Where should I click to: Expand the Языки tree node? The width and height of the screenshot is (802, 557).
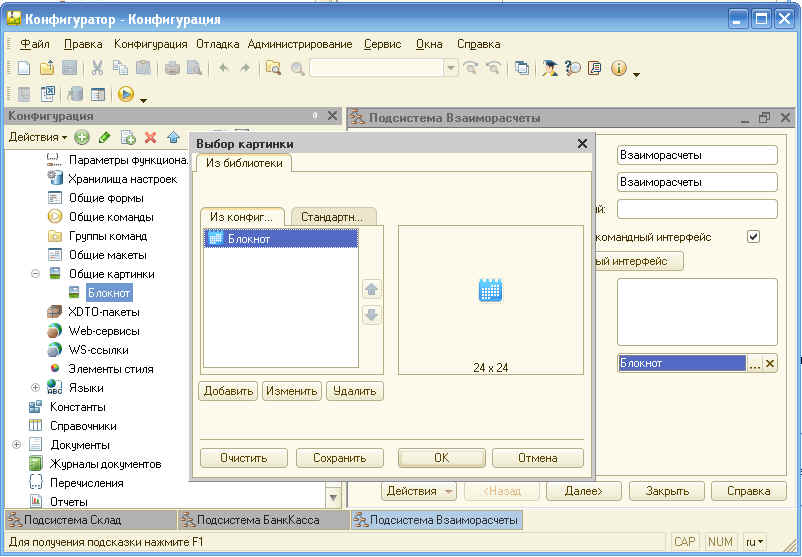35,388
